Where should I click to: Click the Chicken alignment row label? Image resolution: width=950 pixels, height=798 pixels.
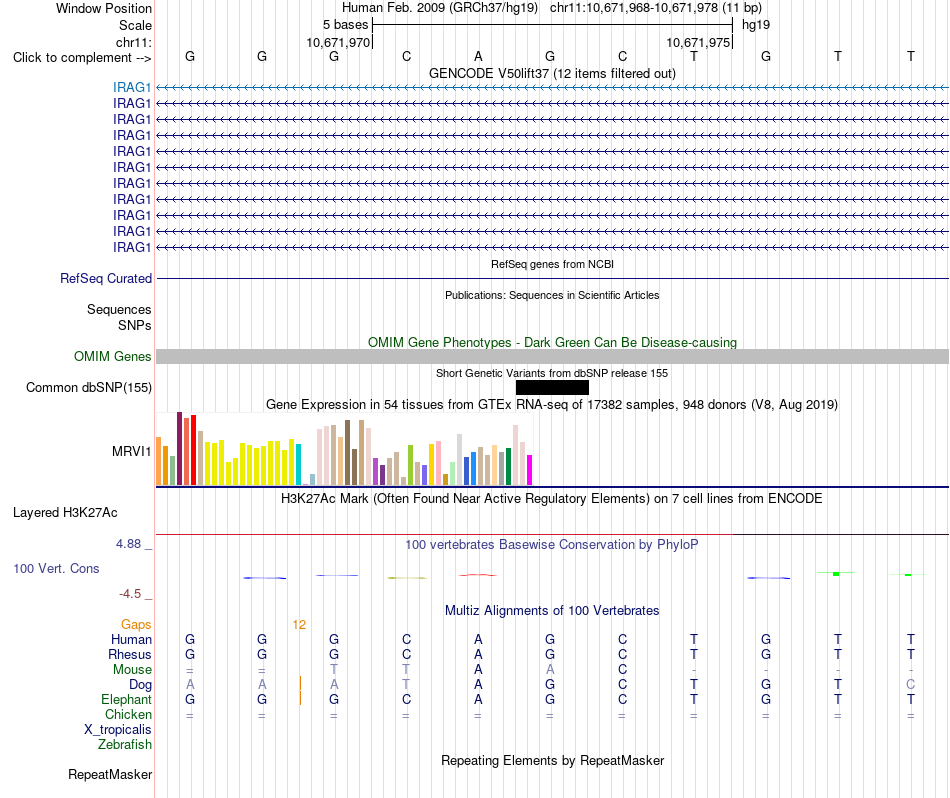[x=128, y=714]
